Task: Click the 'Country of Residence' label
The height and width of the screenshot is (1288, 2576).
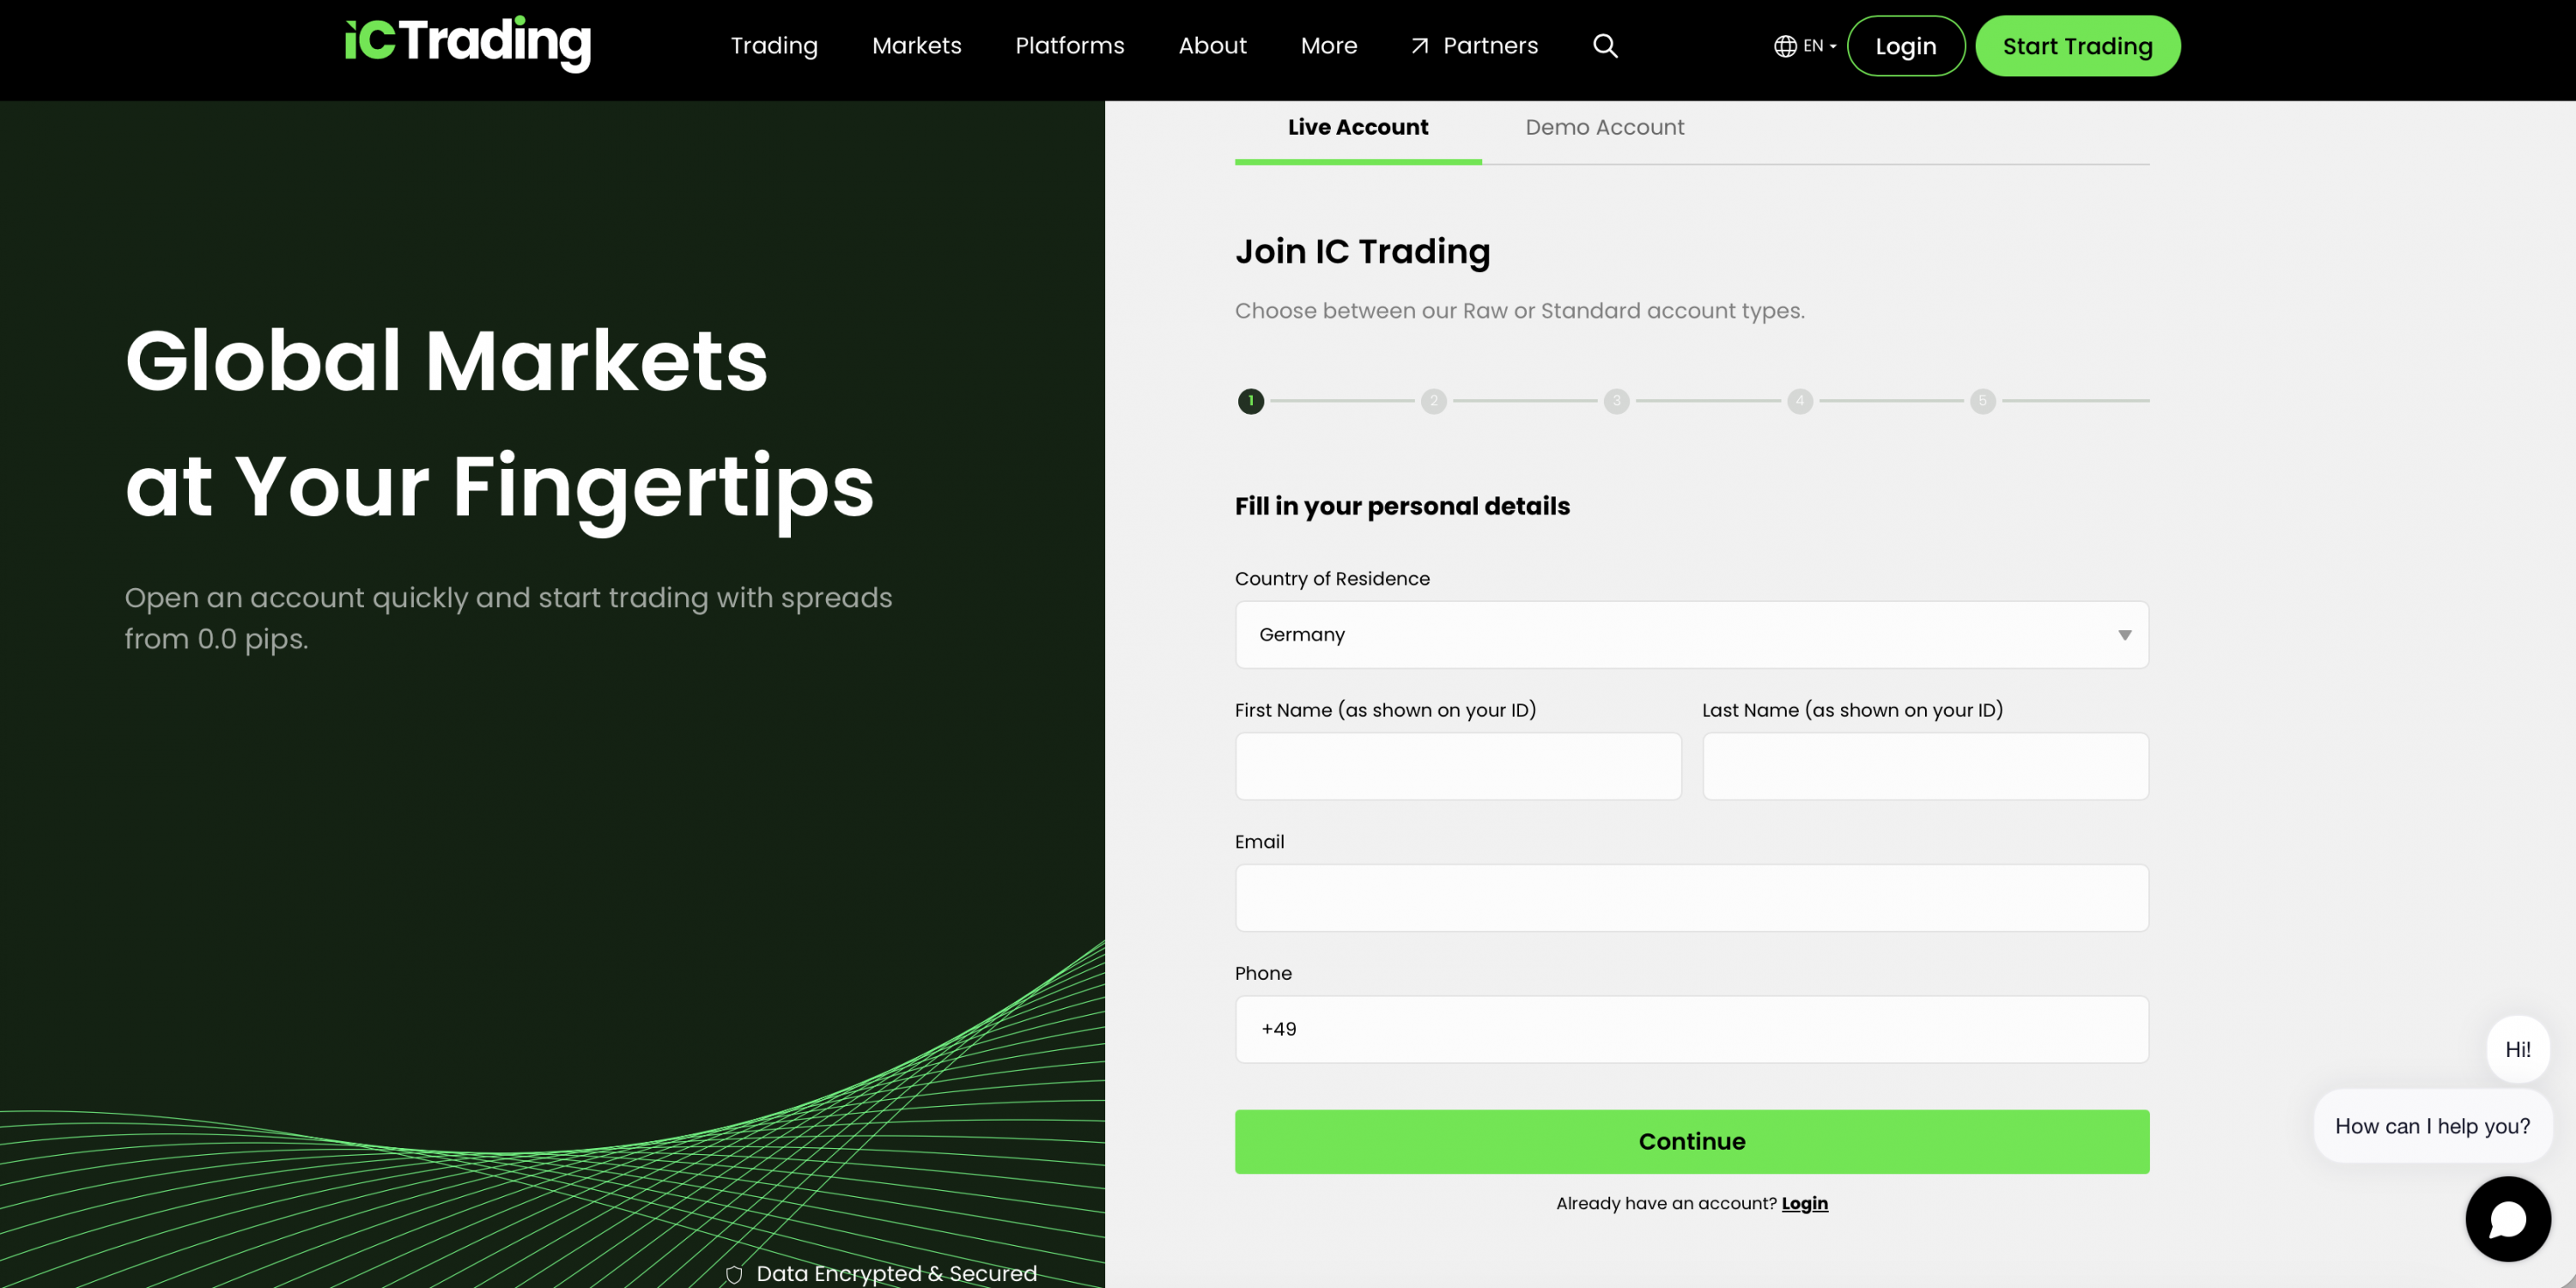Action: [1332, 579]
